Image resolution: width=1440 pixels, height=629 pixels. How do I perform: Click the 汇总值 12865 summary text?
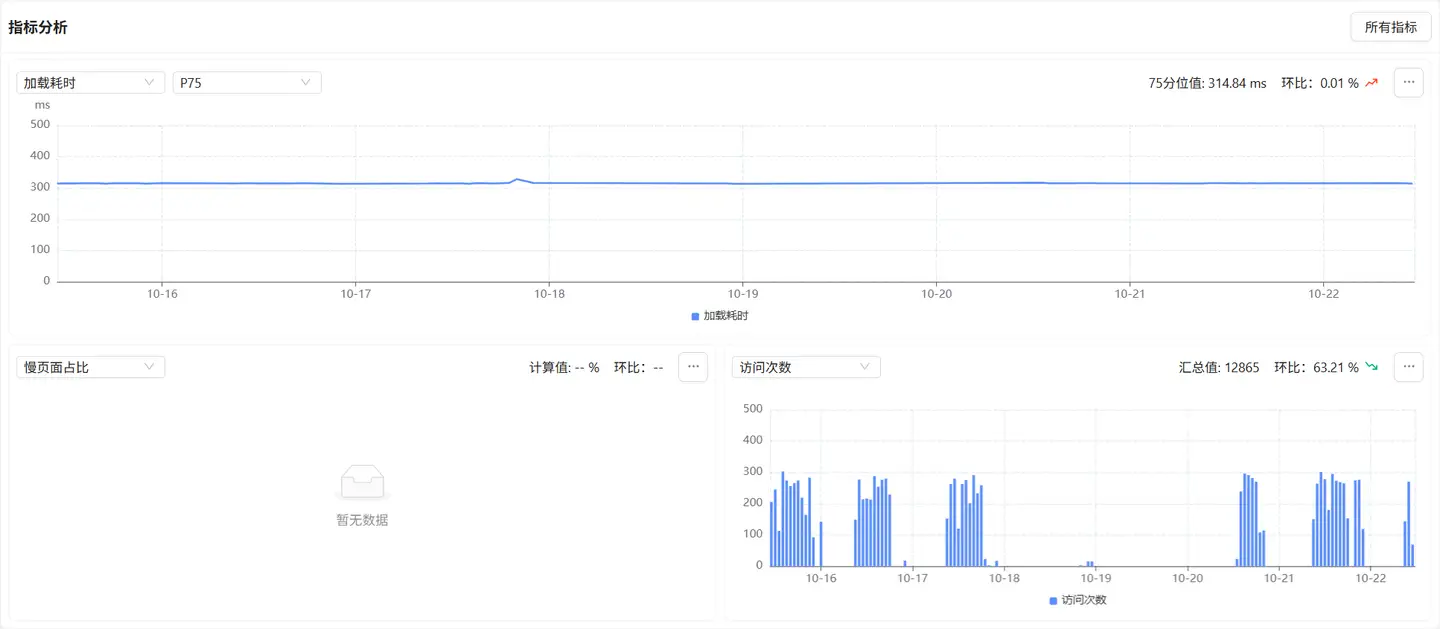[x=1218, y=367]
